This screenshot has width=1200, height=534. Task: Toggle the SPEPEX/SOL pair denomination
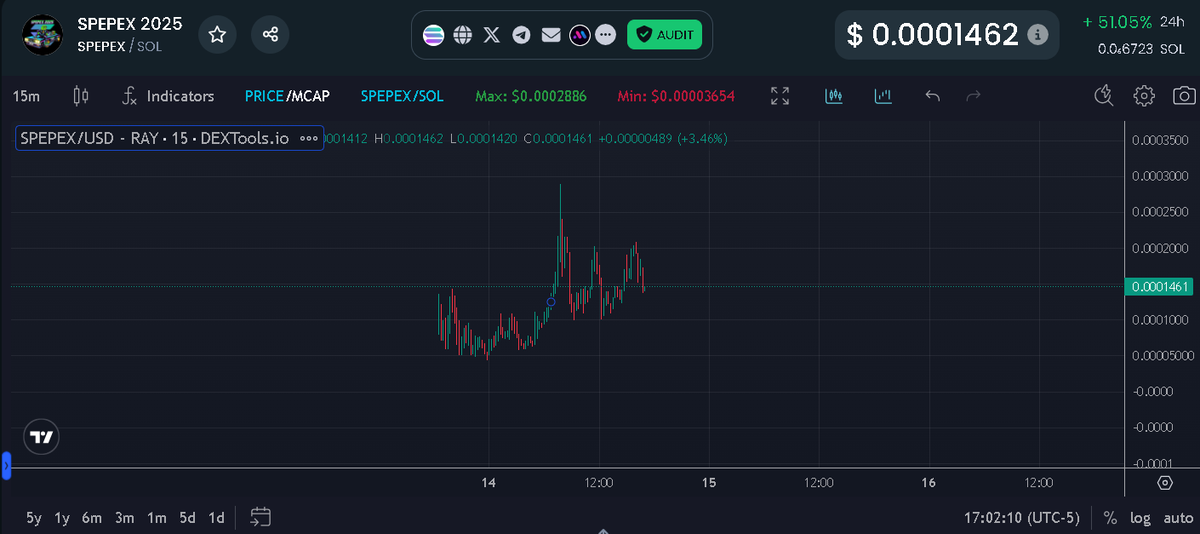(402, 96)
